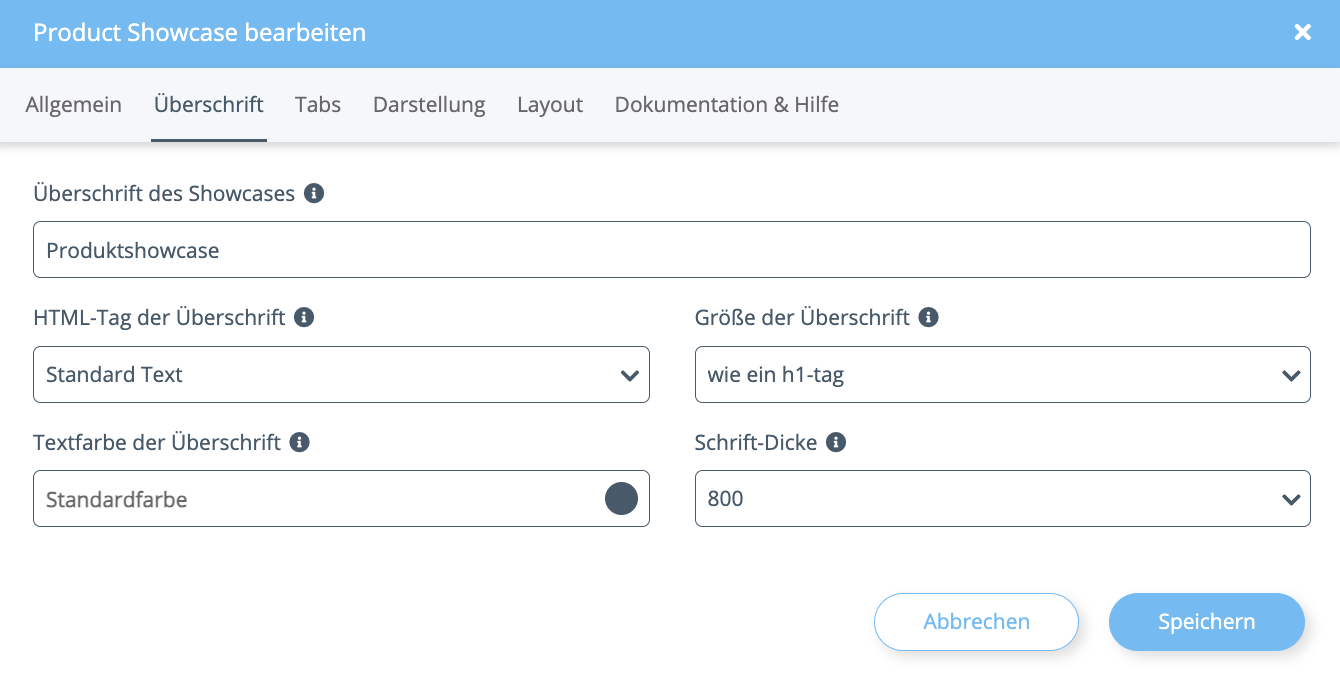Open the Schrift-Dicke selection menu
The height and width of the screenshot is (686, 1340).
click(1002, 498)
